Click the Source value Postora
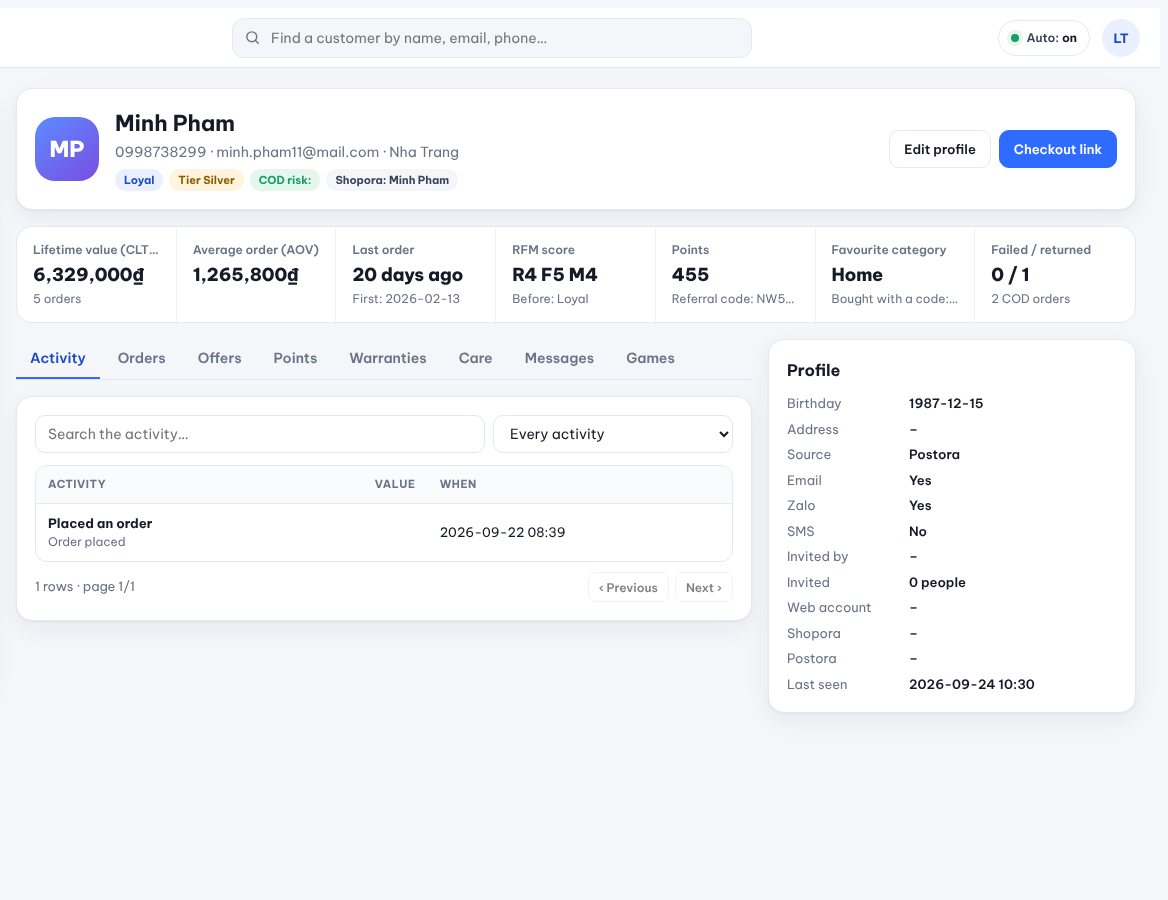Screen dimensions: 1168x900 [934, 454]
